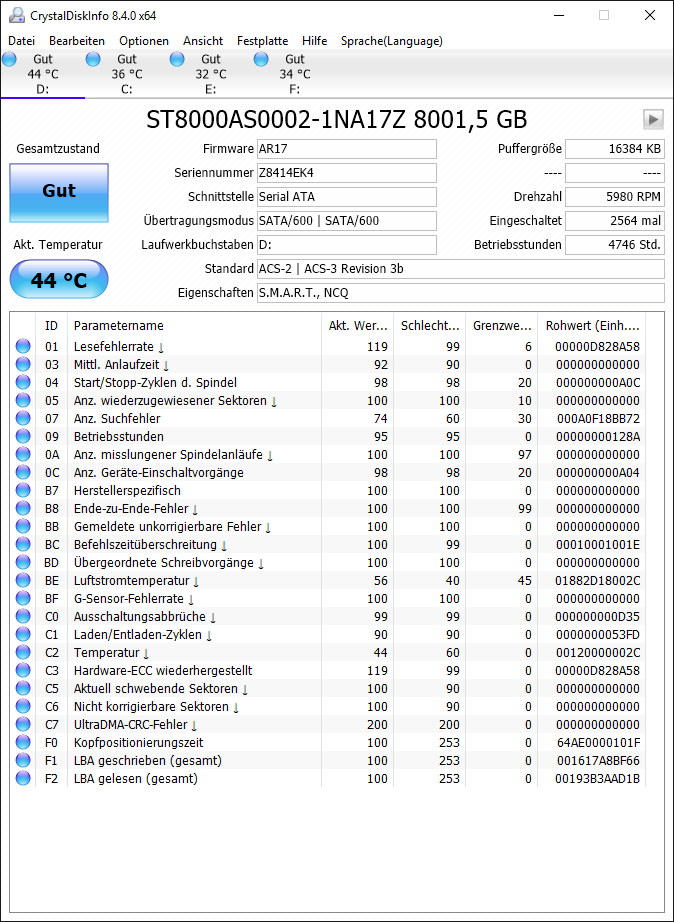Viewport: 674px width, 922px height.
Task: Click the Gut health status button
Action: [59, 192]
